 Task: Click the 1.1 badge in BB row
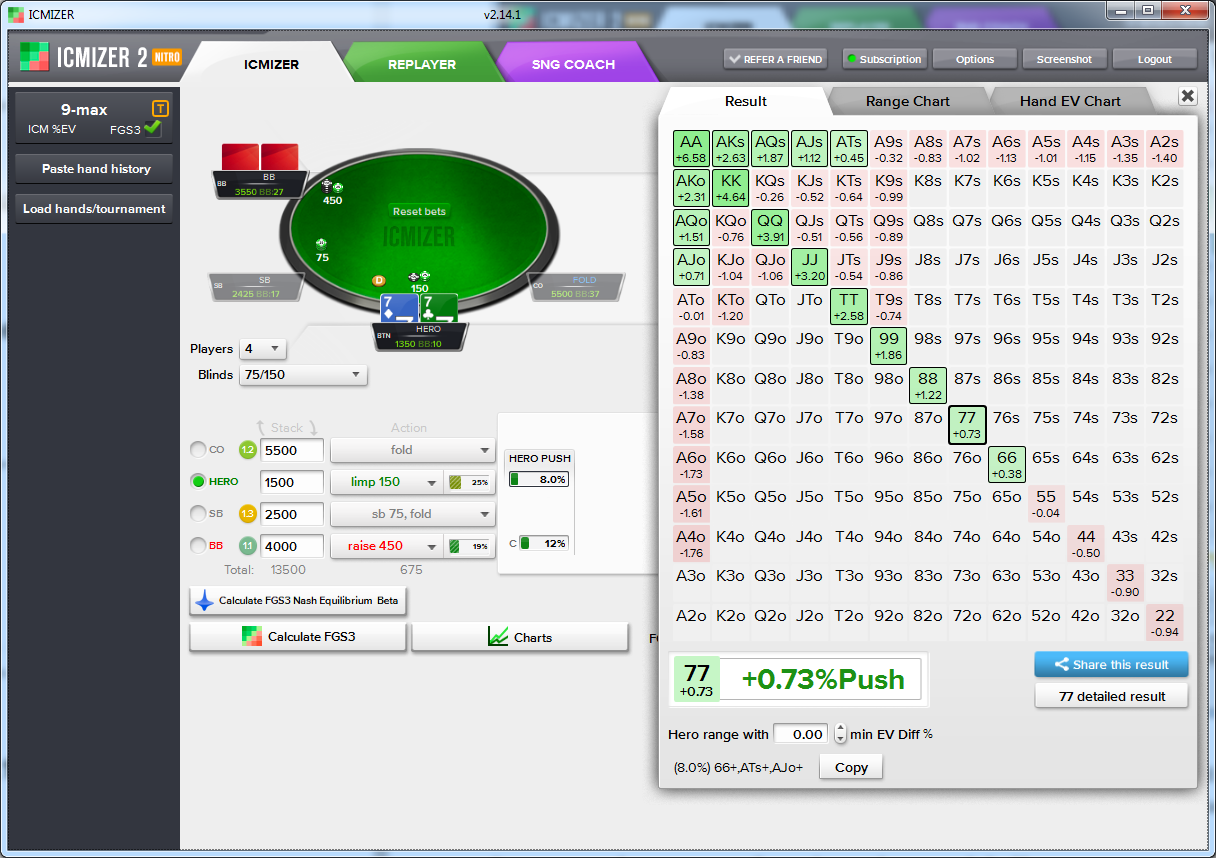click(247, 546)
